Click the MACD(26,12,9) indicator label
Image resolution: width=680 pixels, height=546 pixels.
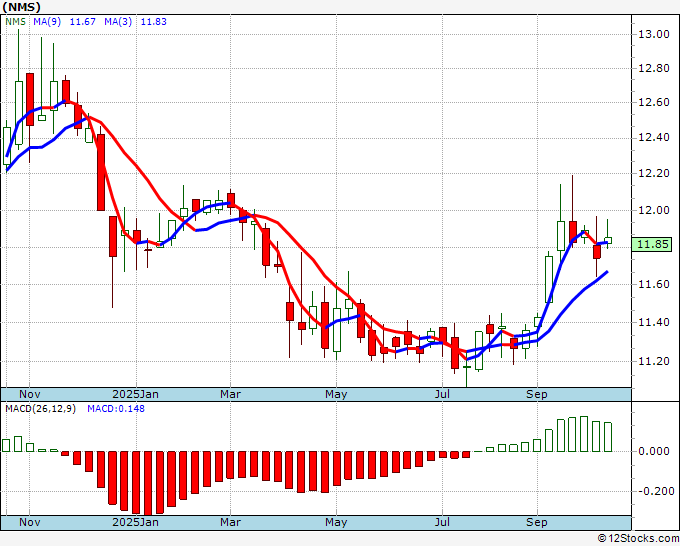pos(40,409)
